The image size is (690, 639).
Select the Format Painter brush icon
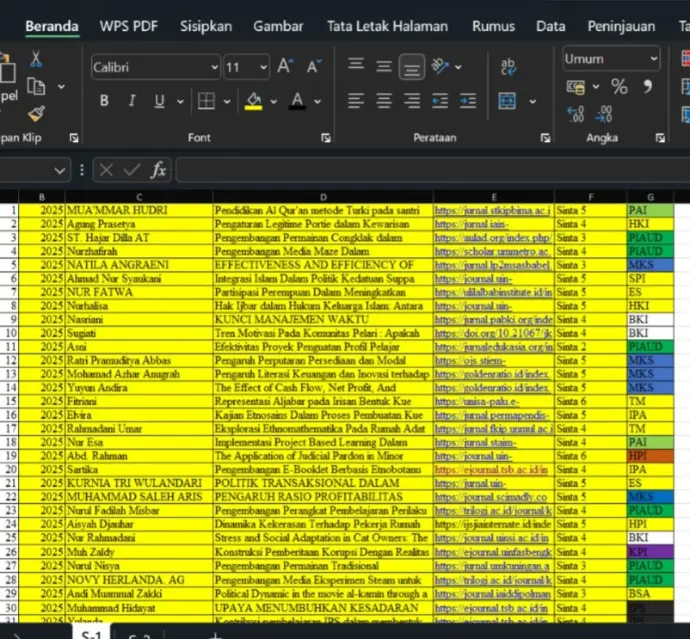[x=37, y=113]
